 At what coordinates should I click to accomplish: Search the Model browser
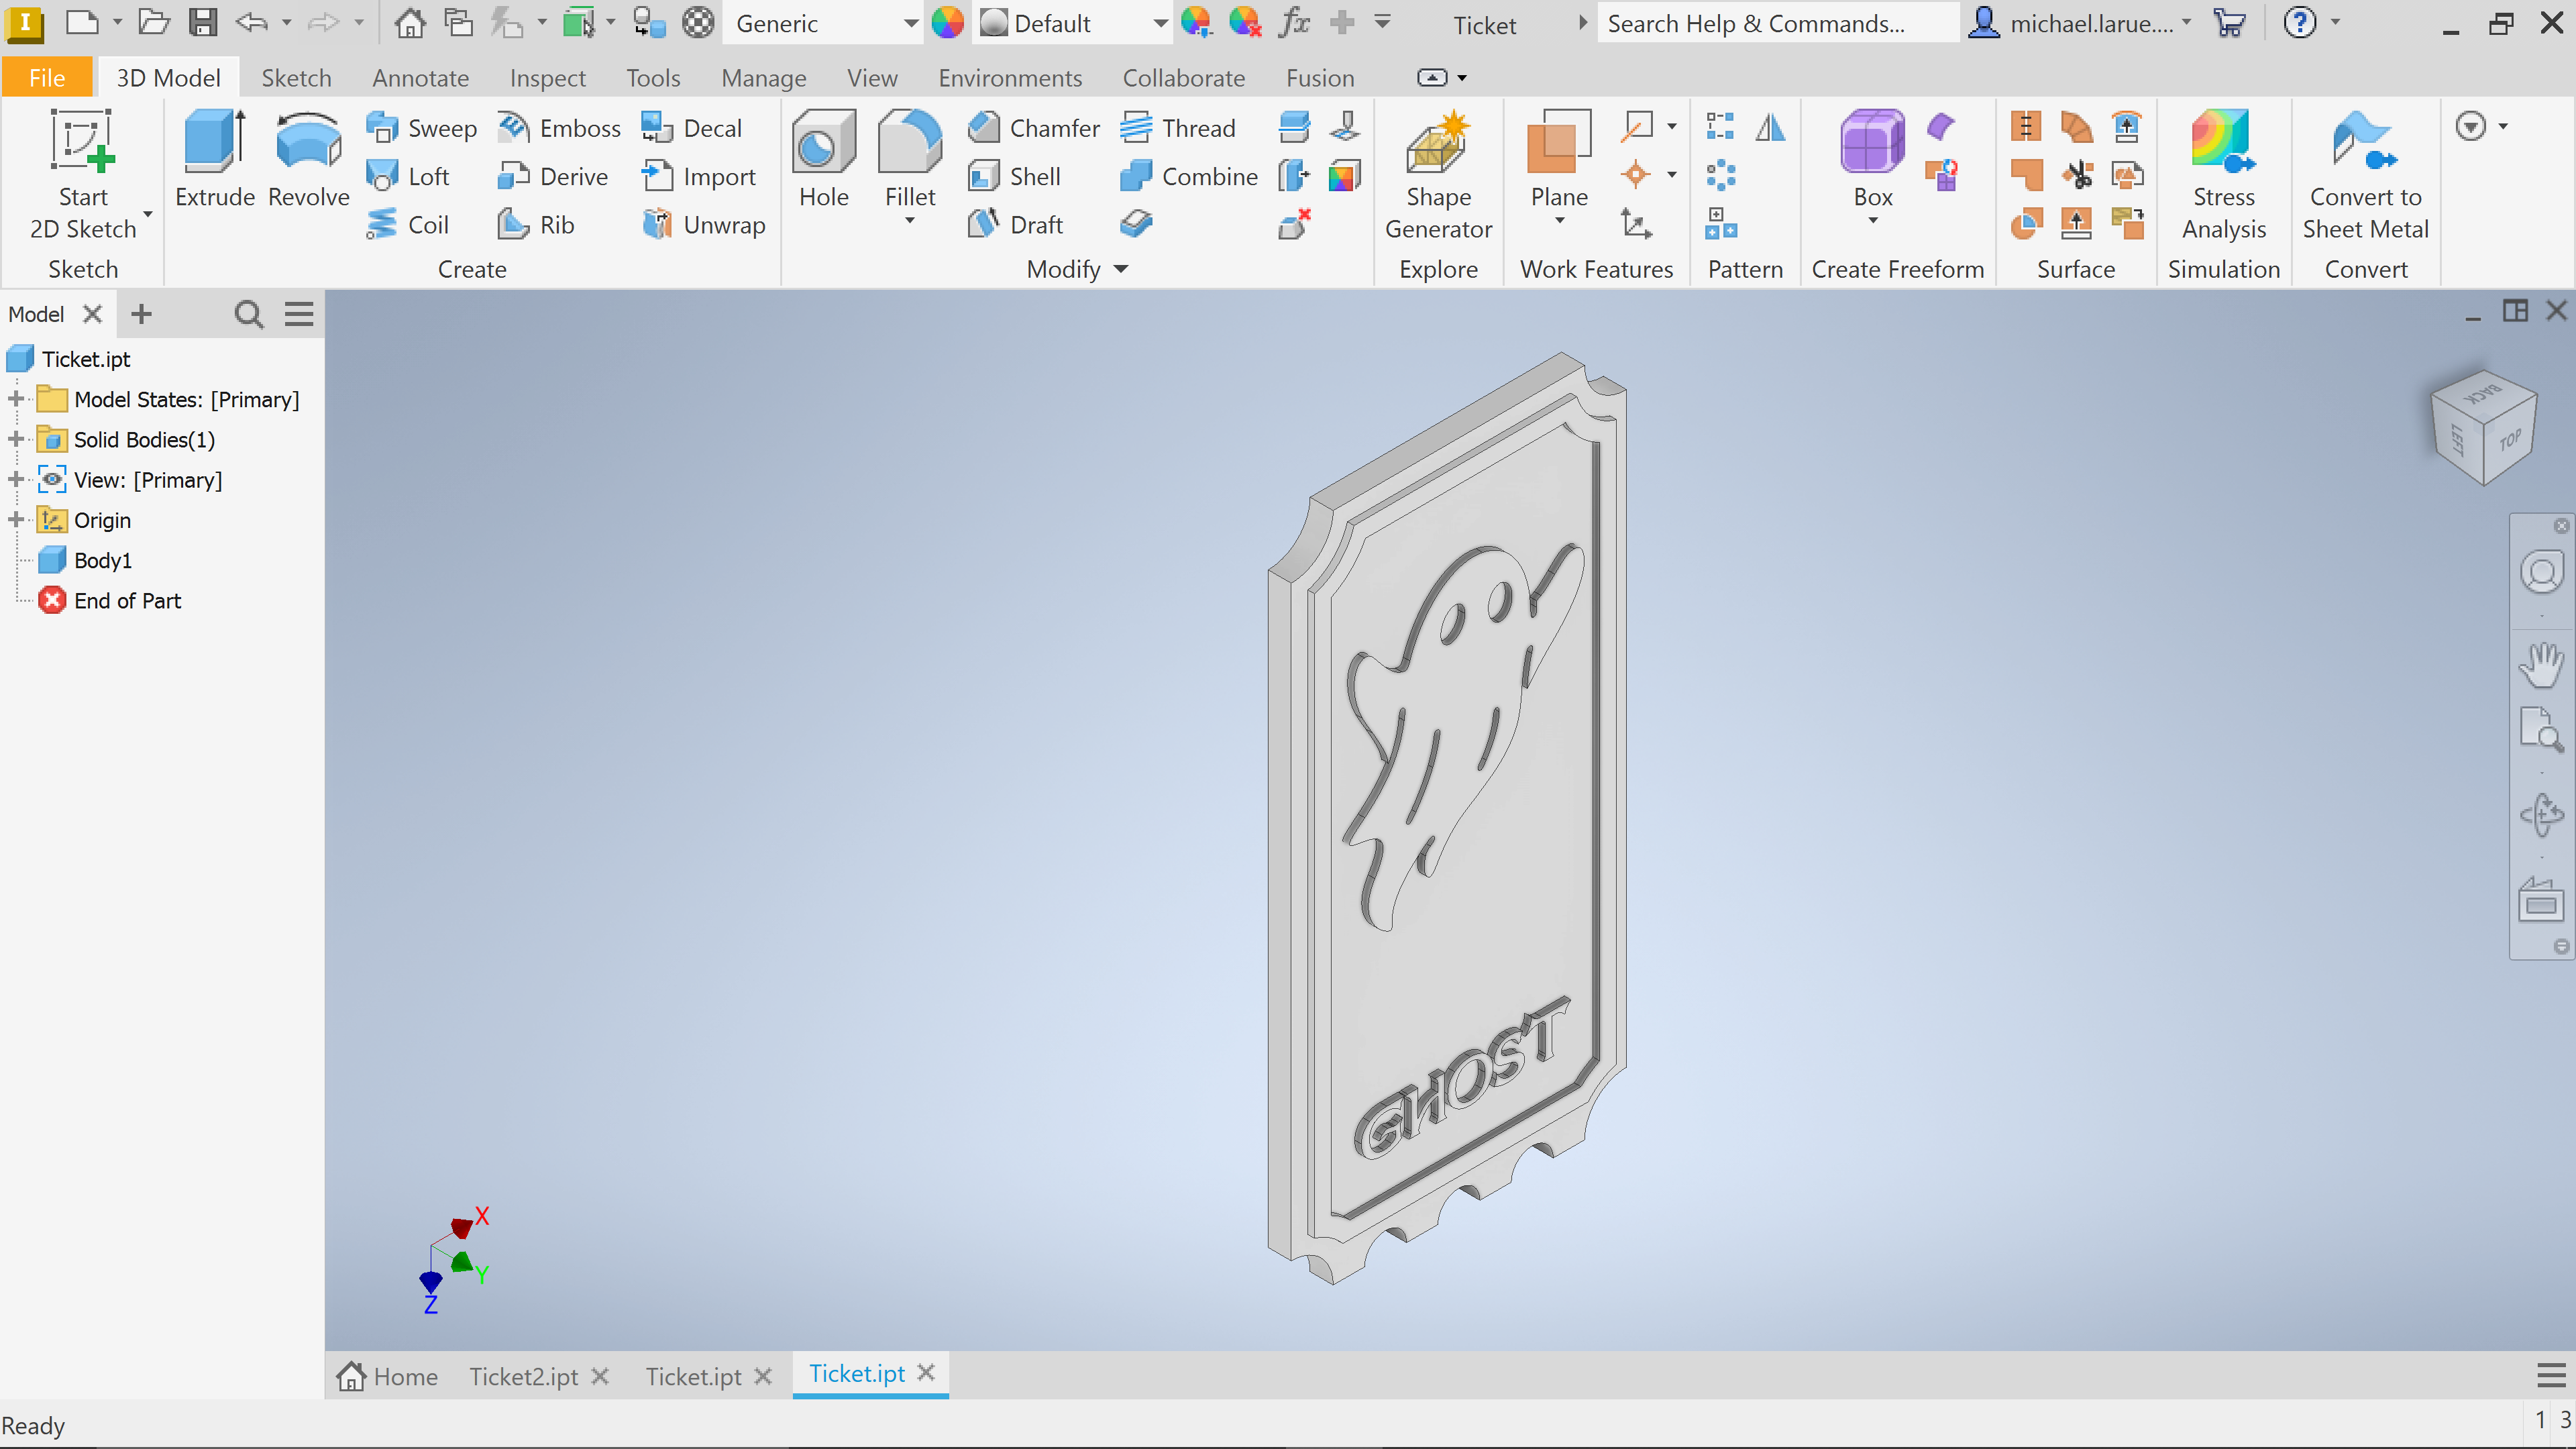[248, 314]
